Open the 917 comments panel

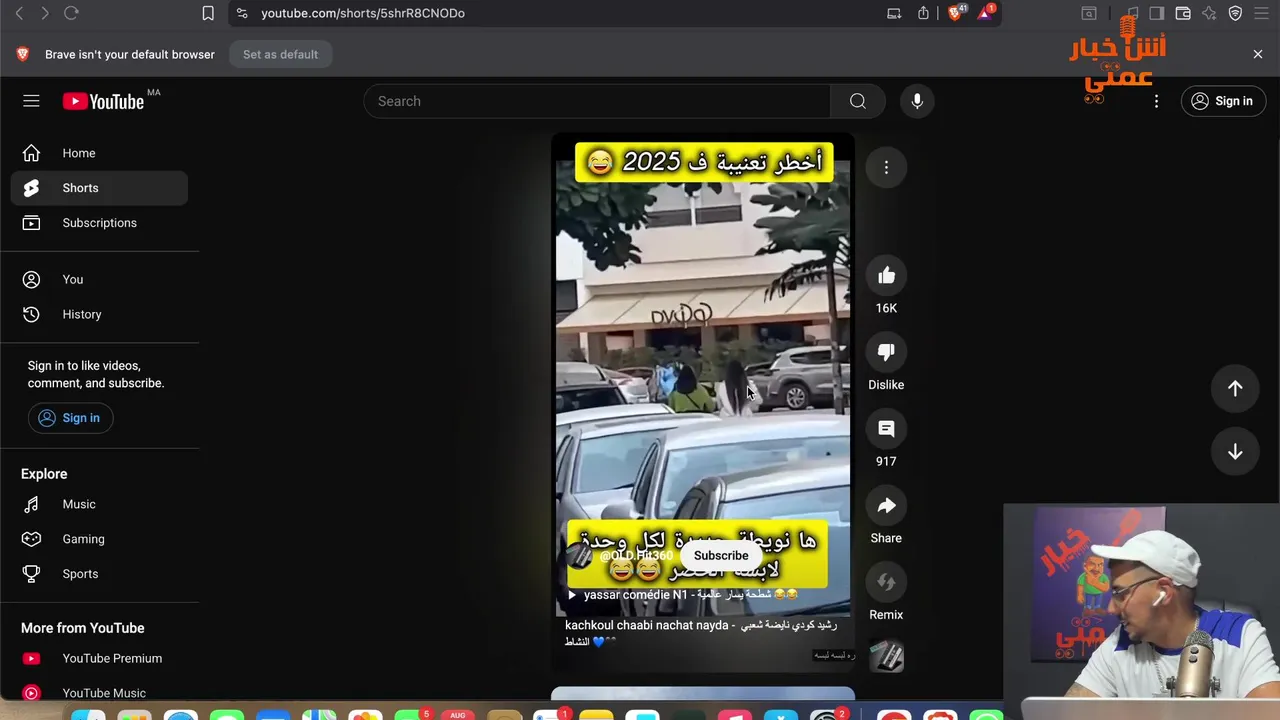click(886, 429)
